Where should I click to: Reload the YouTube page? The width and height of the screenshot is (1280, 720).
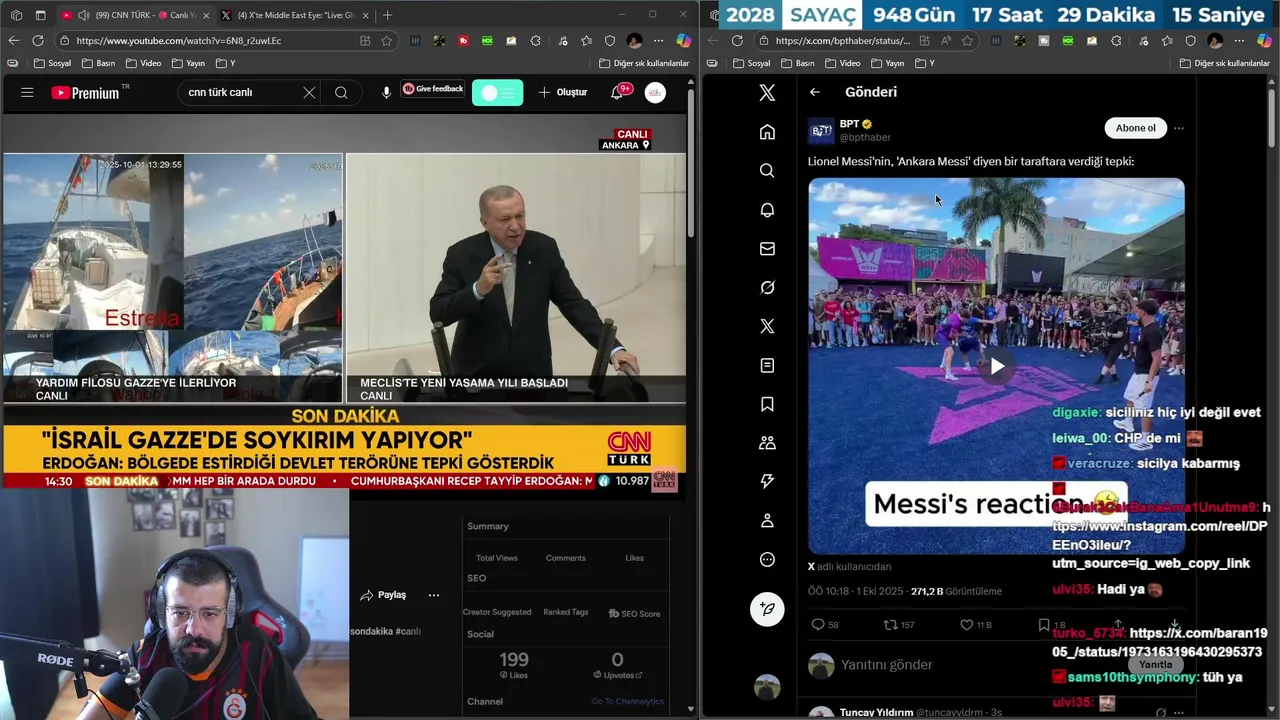[x=37, y=40]
